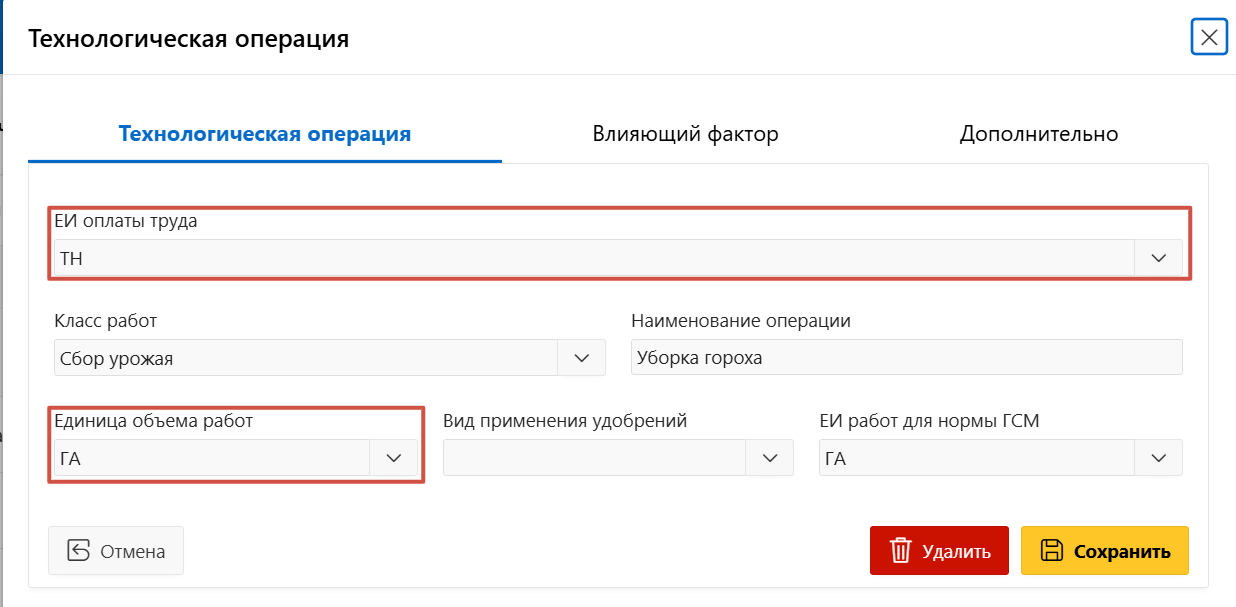Switch to the Влияющий фактор tab
The height and width of the screenshot is (607, 1236).
(x=685, y=134)
